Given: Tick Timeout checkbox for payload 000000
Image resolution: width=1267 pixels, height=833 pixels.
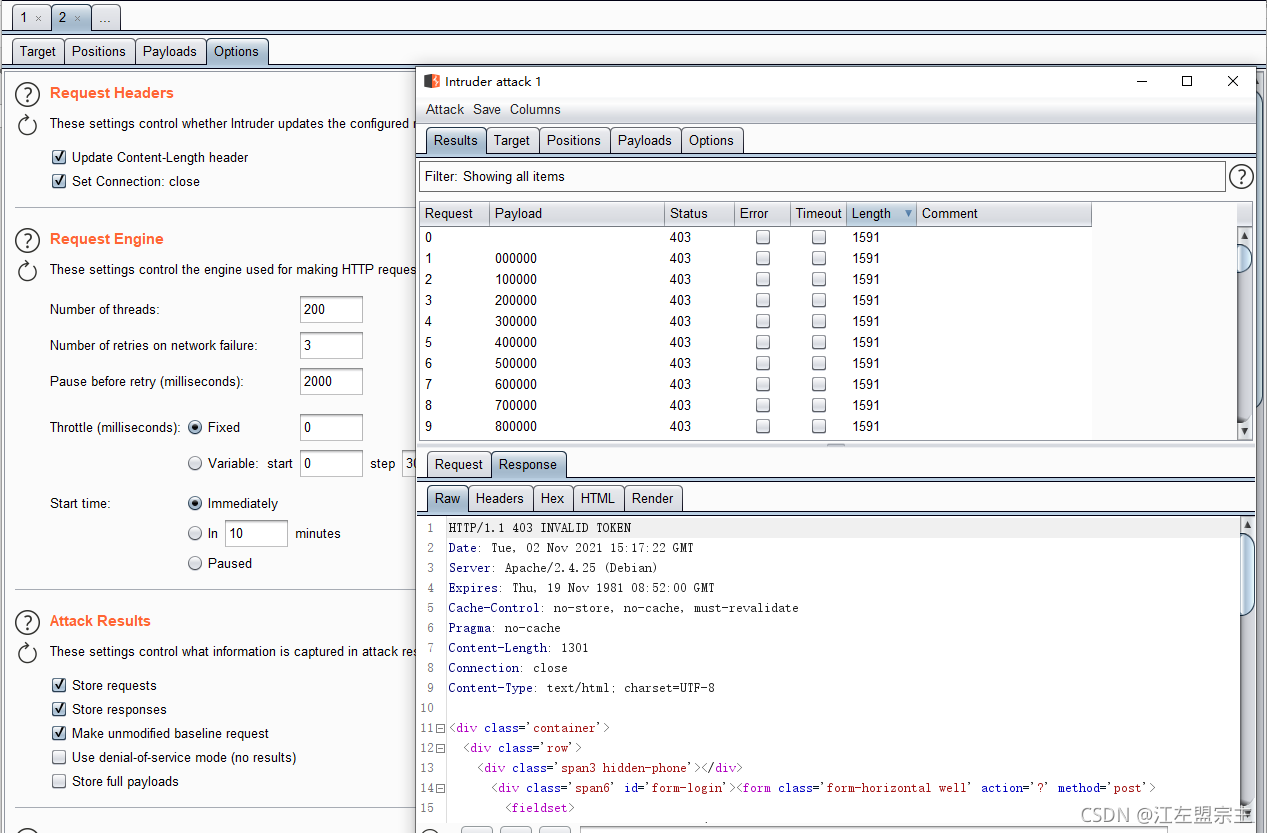Looking at the screenshot, I should point(819,258).
